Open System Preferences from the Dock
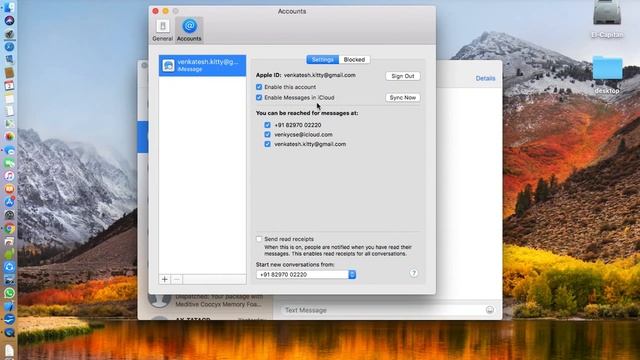This screenshot has width=640, height=360. (9, 215)
